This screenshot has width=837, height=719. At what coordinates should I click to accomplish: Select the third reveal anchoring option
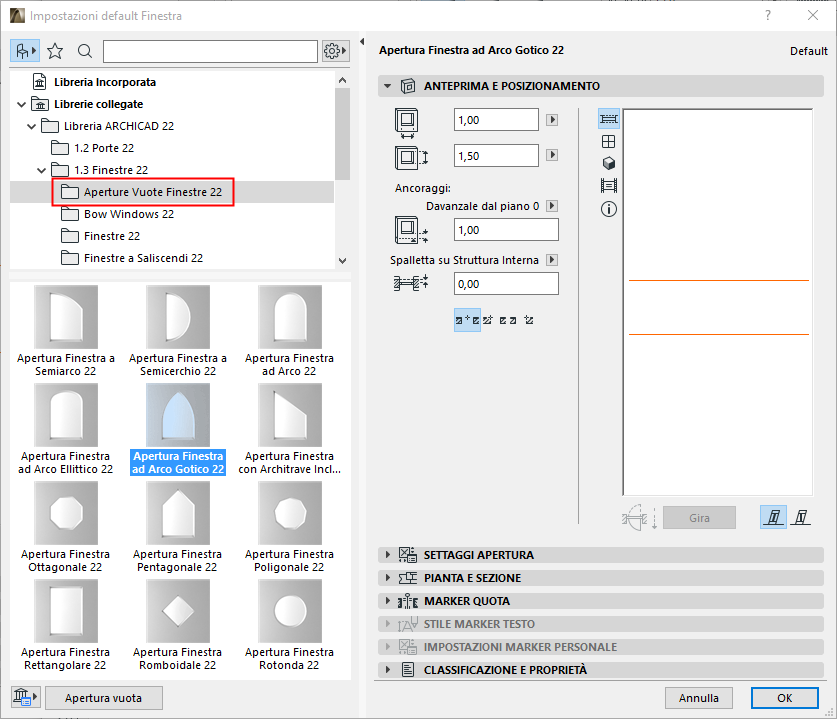[x=508, y=320]
